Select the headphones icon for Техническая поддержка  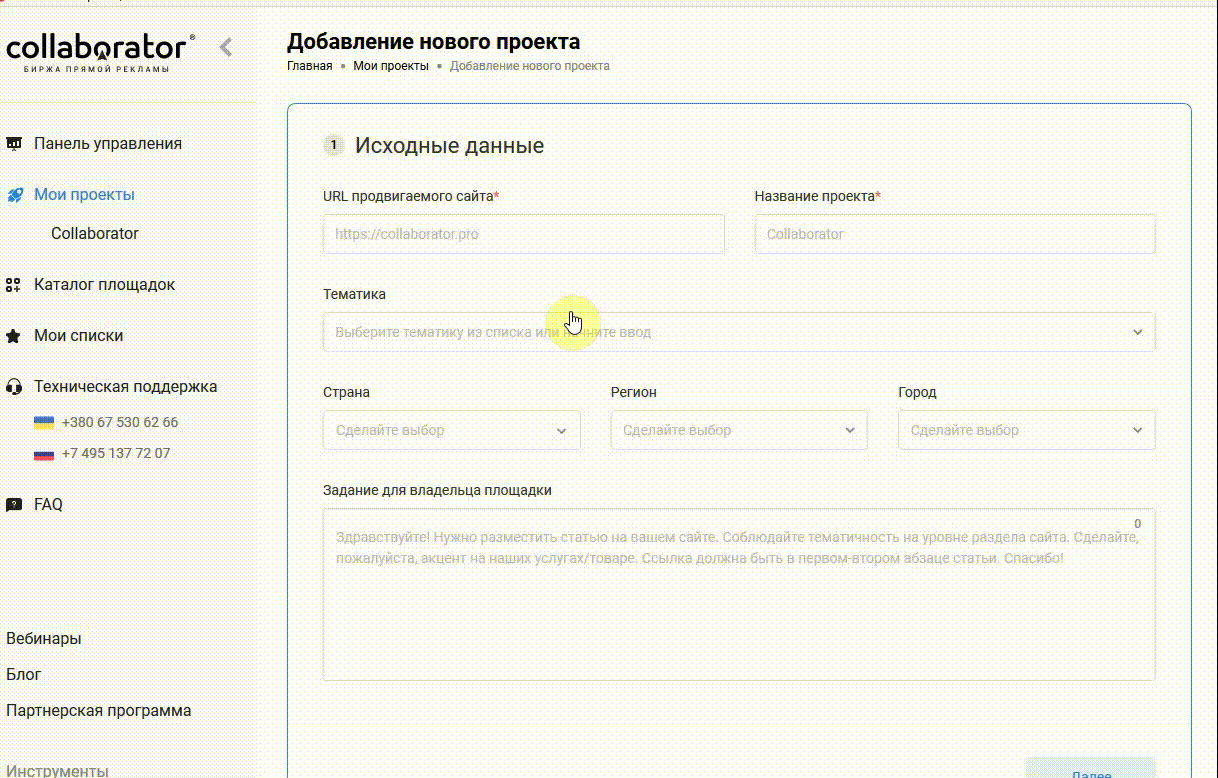coord(14,386)
